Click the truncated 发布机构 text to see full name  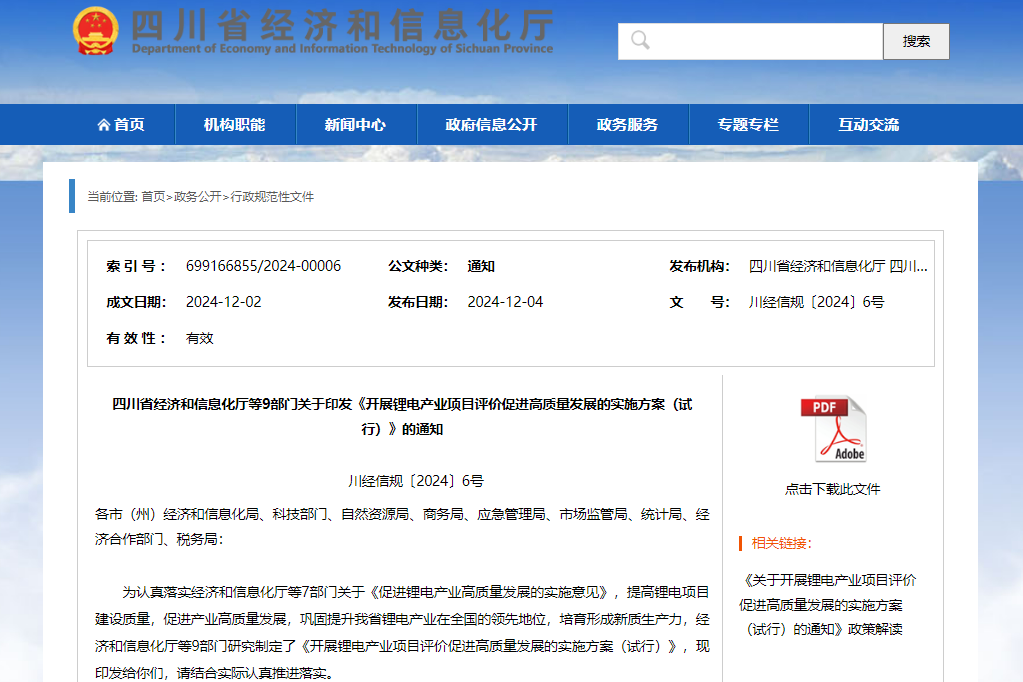840,265
